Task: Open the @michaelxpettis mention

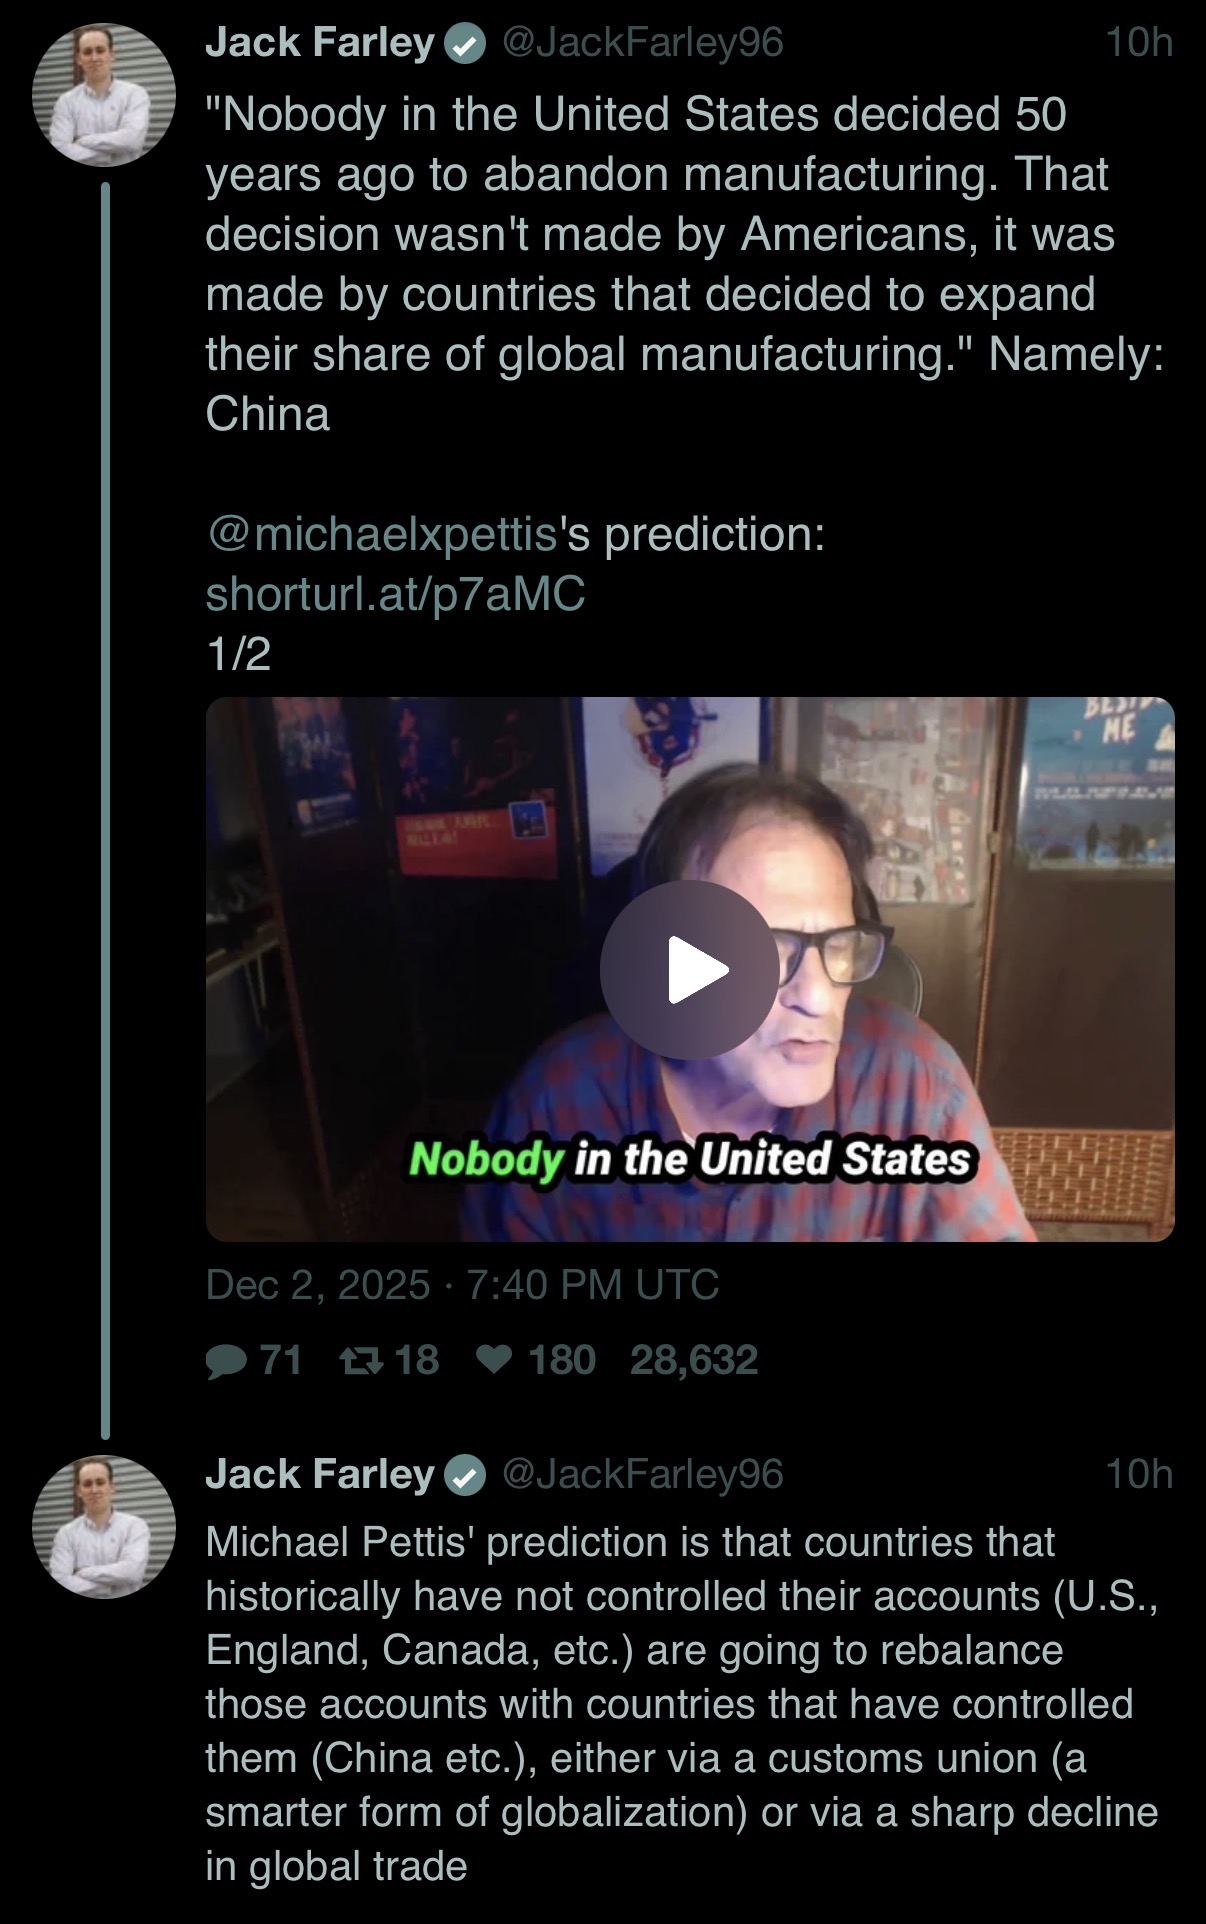Action: [x=381, y=534]
